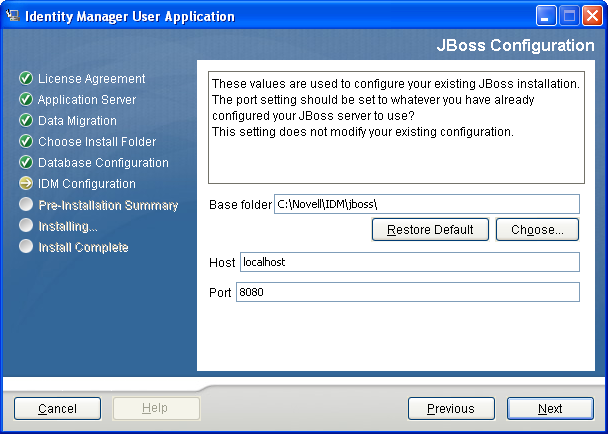Image resolution: width=608 pixels, height=434 pixels.
Task: Click the description text about JBoss installation
Action: tap(396, 107)
